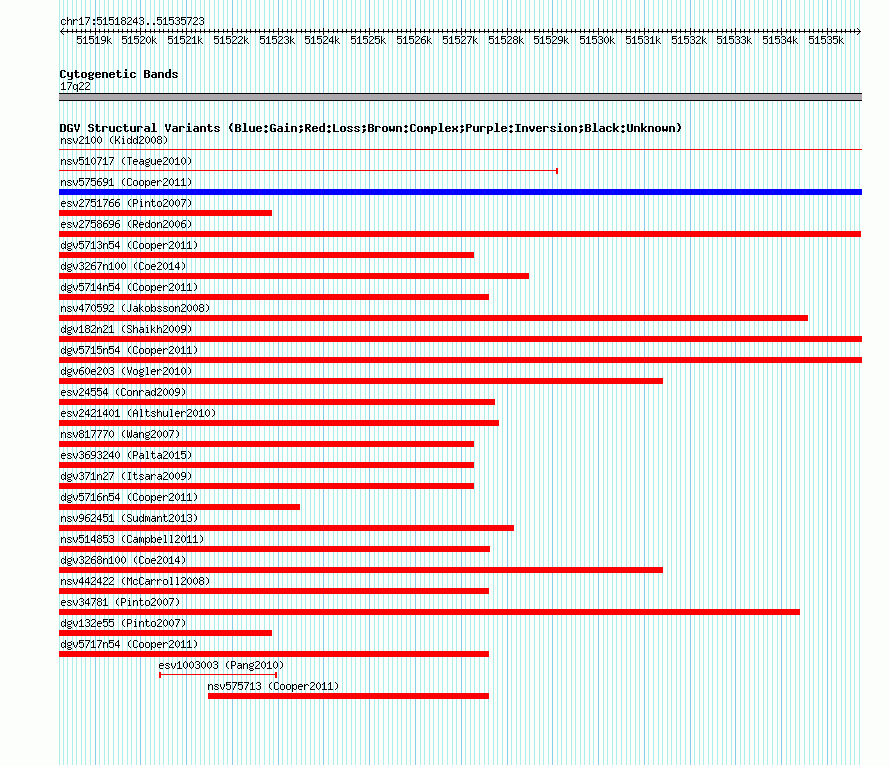Viewport: 890px width, 765px height.
Task: Click the 51525k ruler tick label
Action: pyautogui.click(x=368, y=40)
